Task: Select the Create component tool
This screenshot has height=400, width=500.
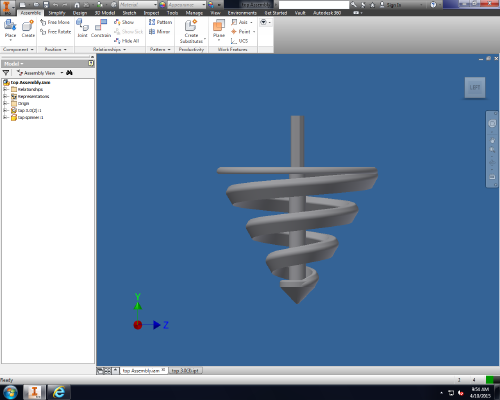Action: 28,29
